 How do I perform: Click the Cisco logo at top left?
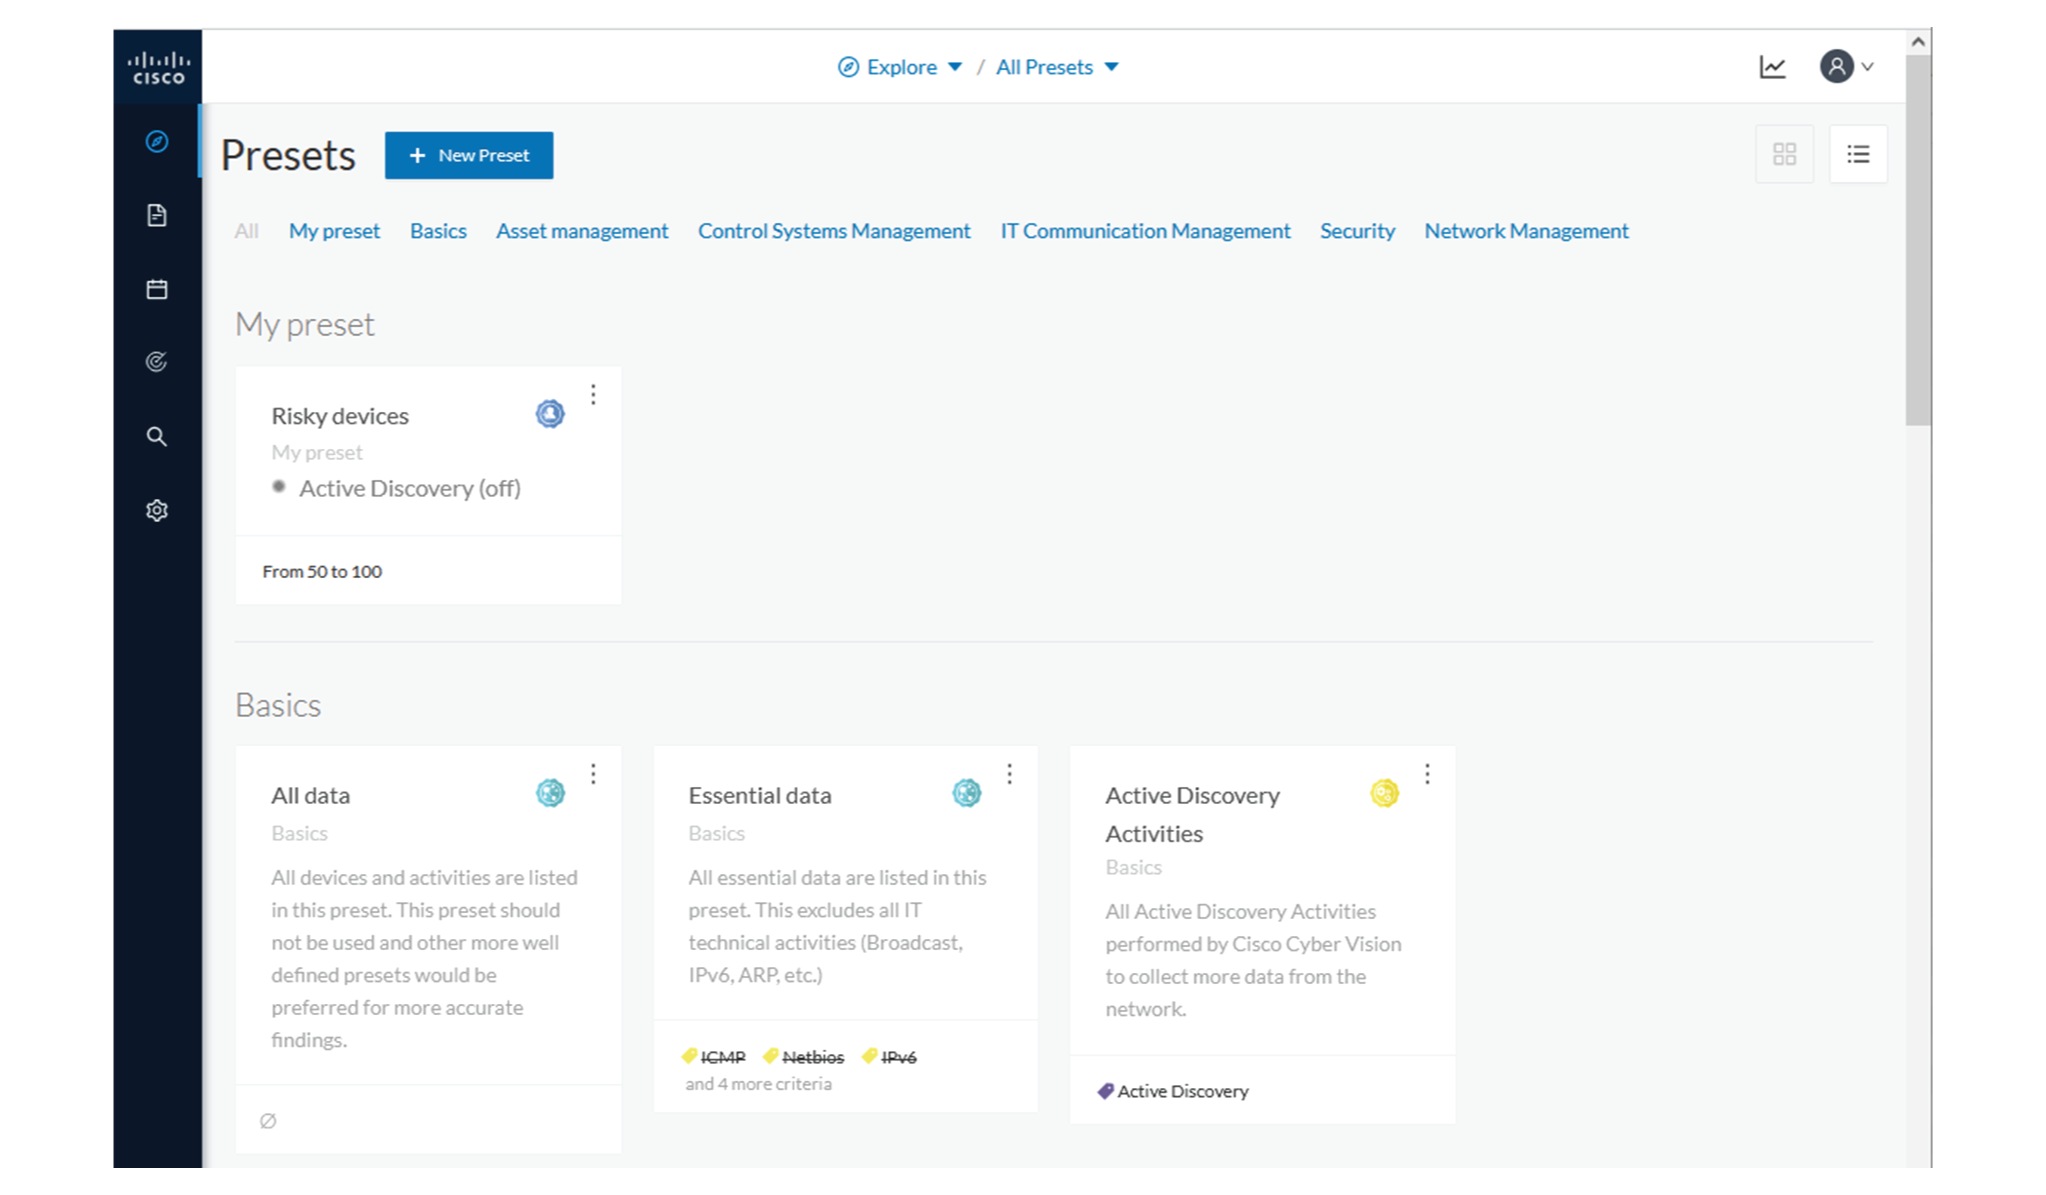[157, 64]
